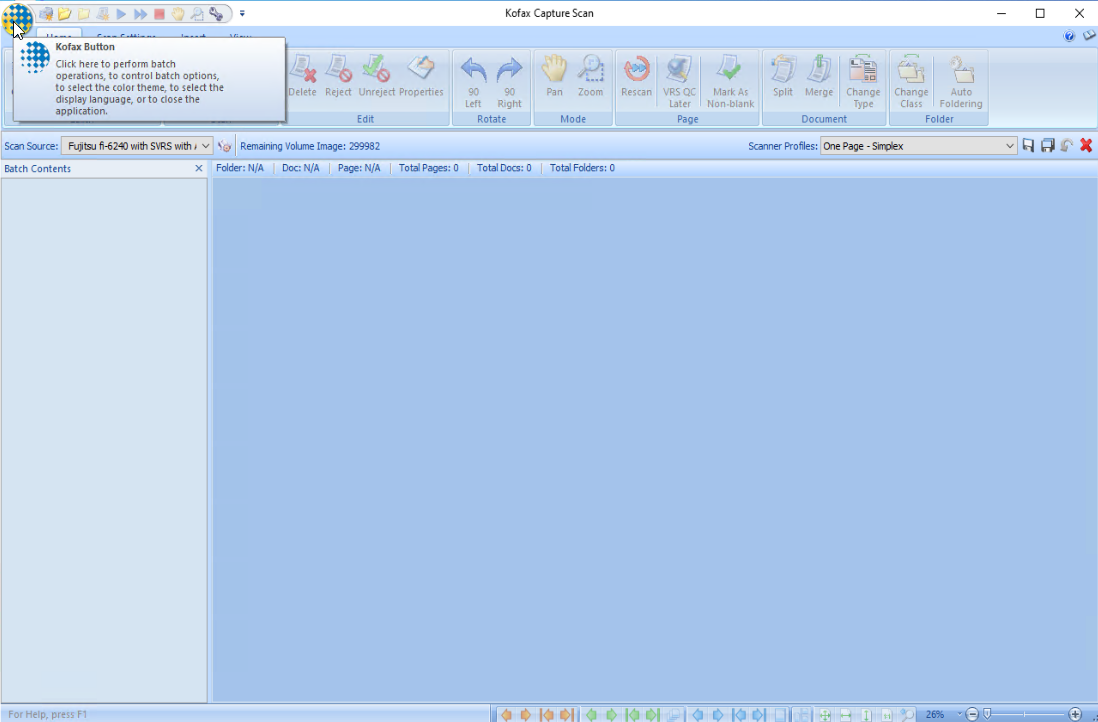Screen dimensions: 1098x722
Task: Click the Folder: N/A indicator
Action: coord(240,168)
